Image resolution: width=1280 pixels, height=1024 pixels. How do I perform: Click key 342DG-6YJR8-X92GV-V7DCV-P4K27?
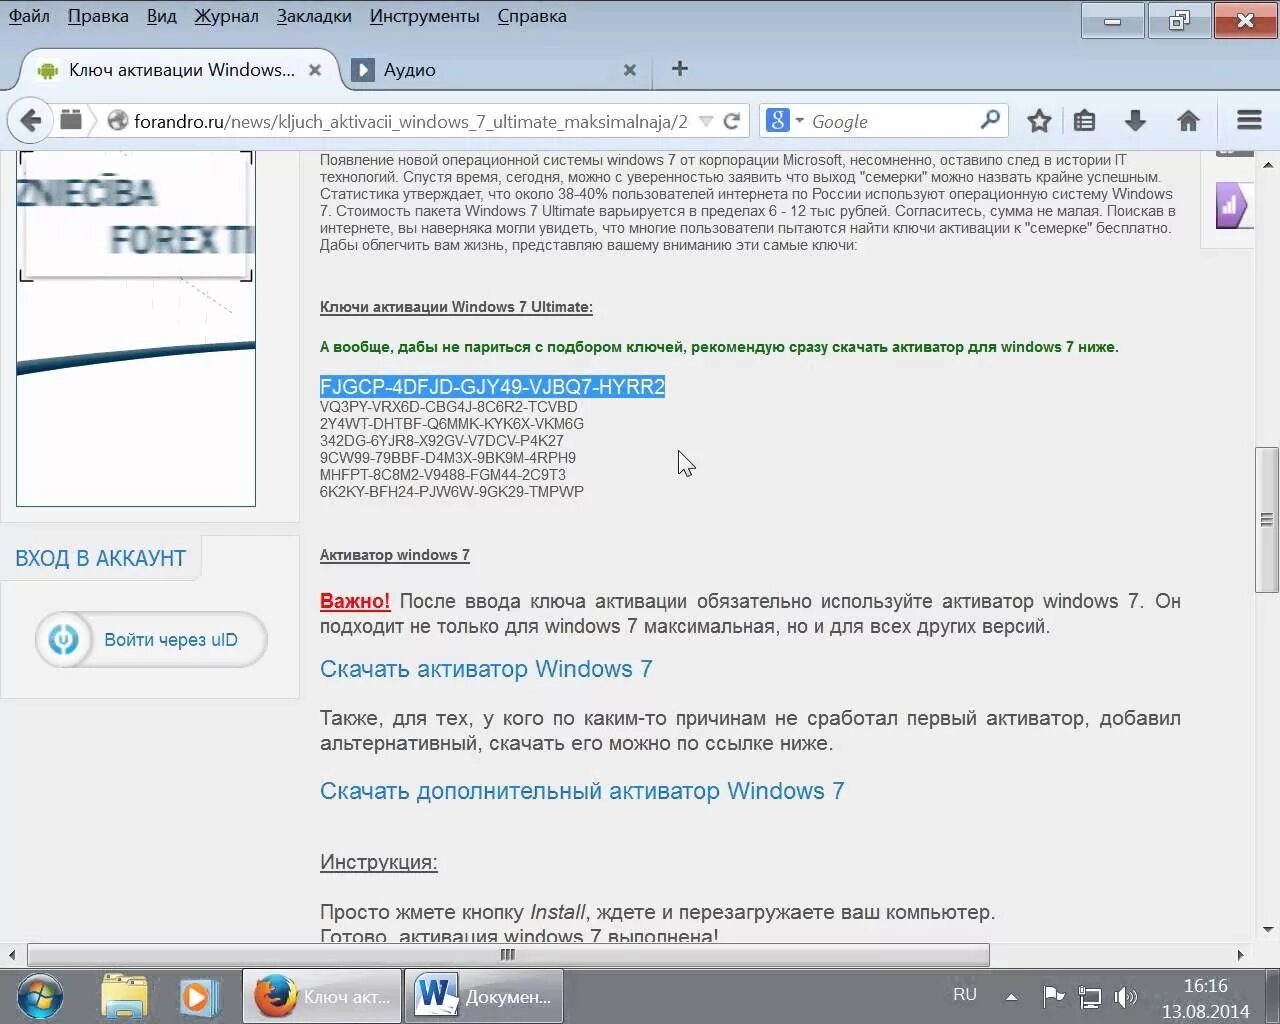coord(442,441)
